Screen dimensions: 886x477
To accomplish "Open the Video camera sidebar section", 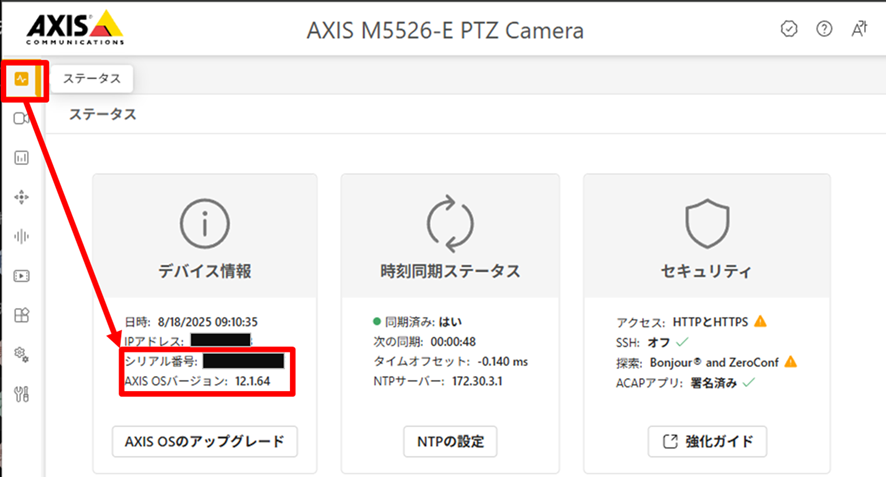I will 21,118.
